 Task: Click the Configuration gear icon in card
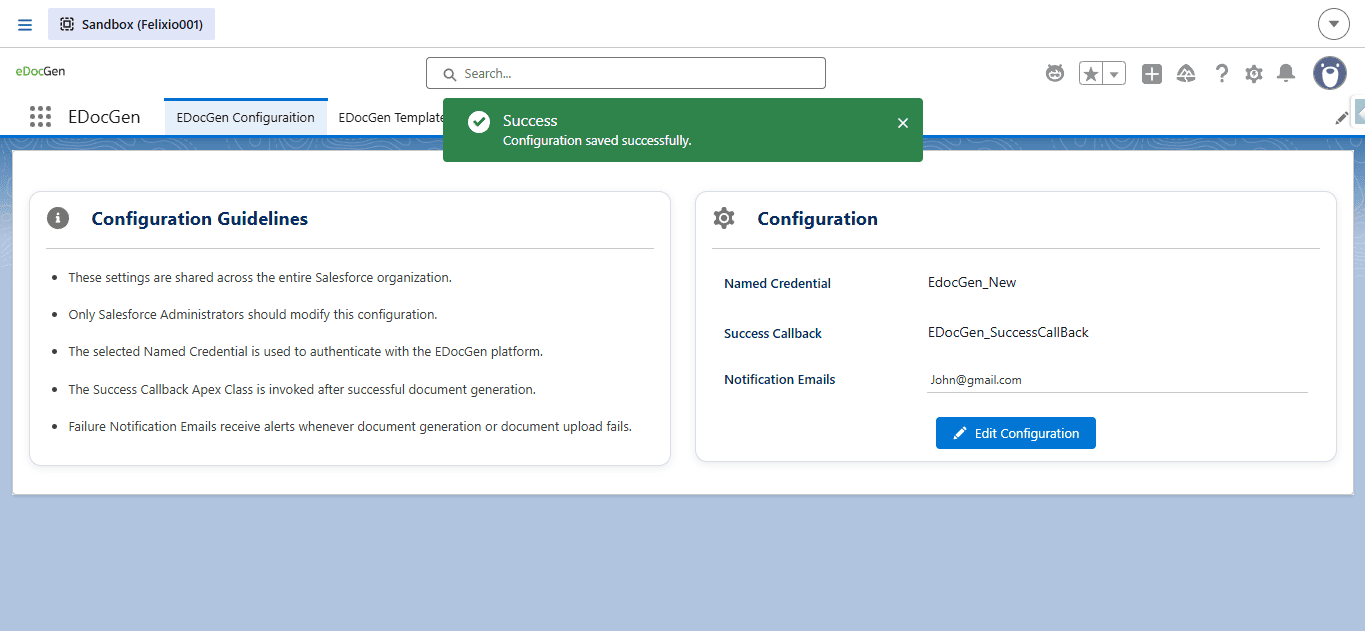pyautogui.click(x=724, y=218)
